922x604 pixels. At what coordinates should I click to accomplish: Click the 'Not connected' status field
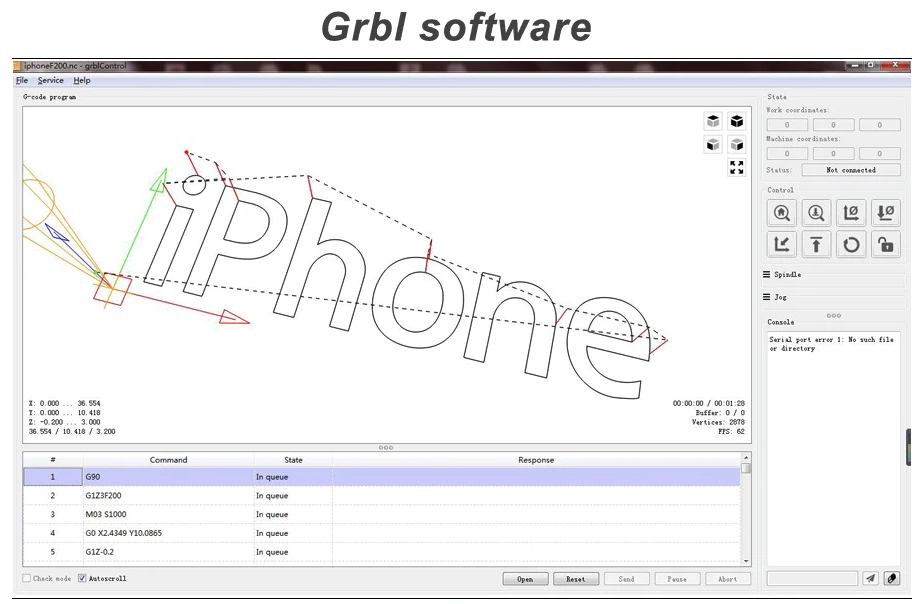pyautogui.click(x=851, y=170)
